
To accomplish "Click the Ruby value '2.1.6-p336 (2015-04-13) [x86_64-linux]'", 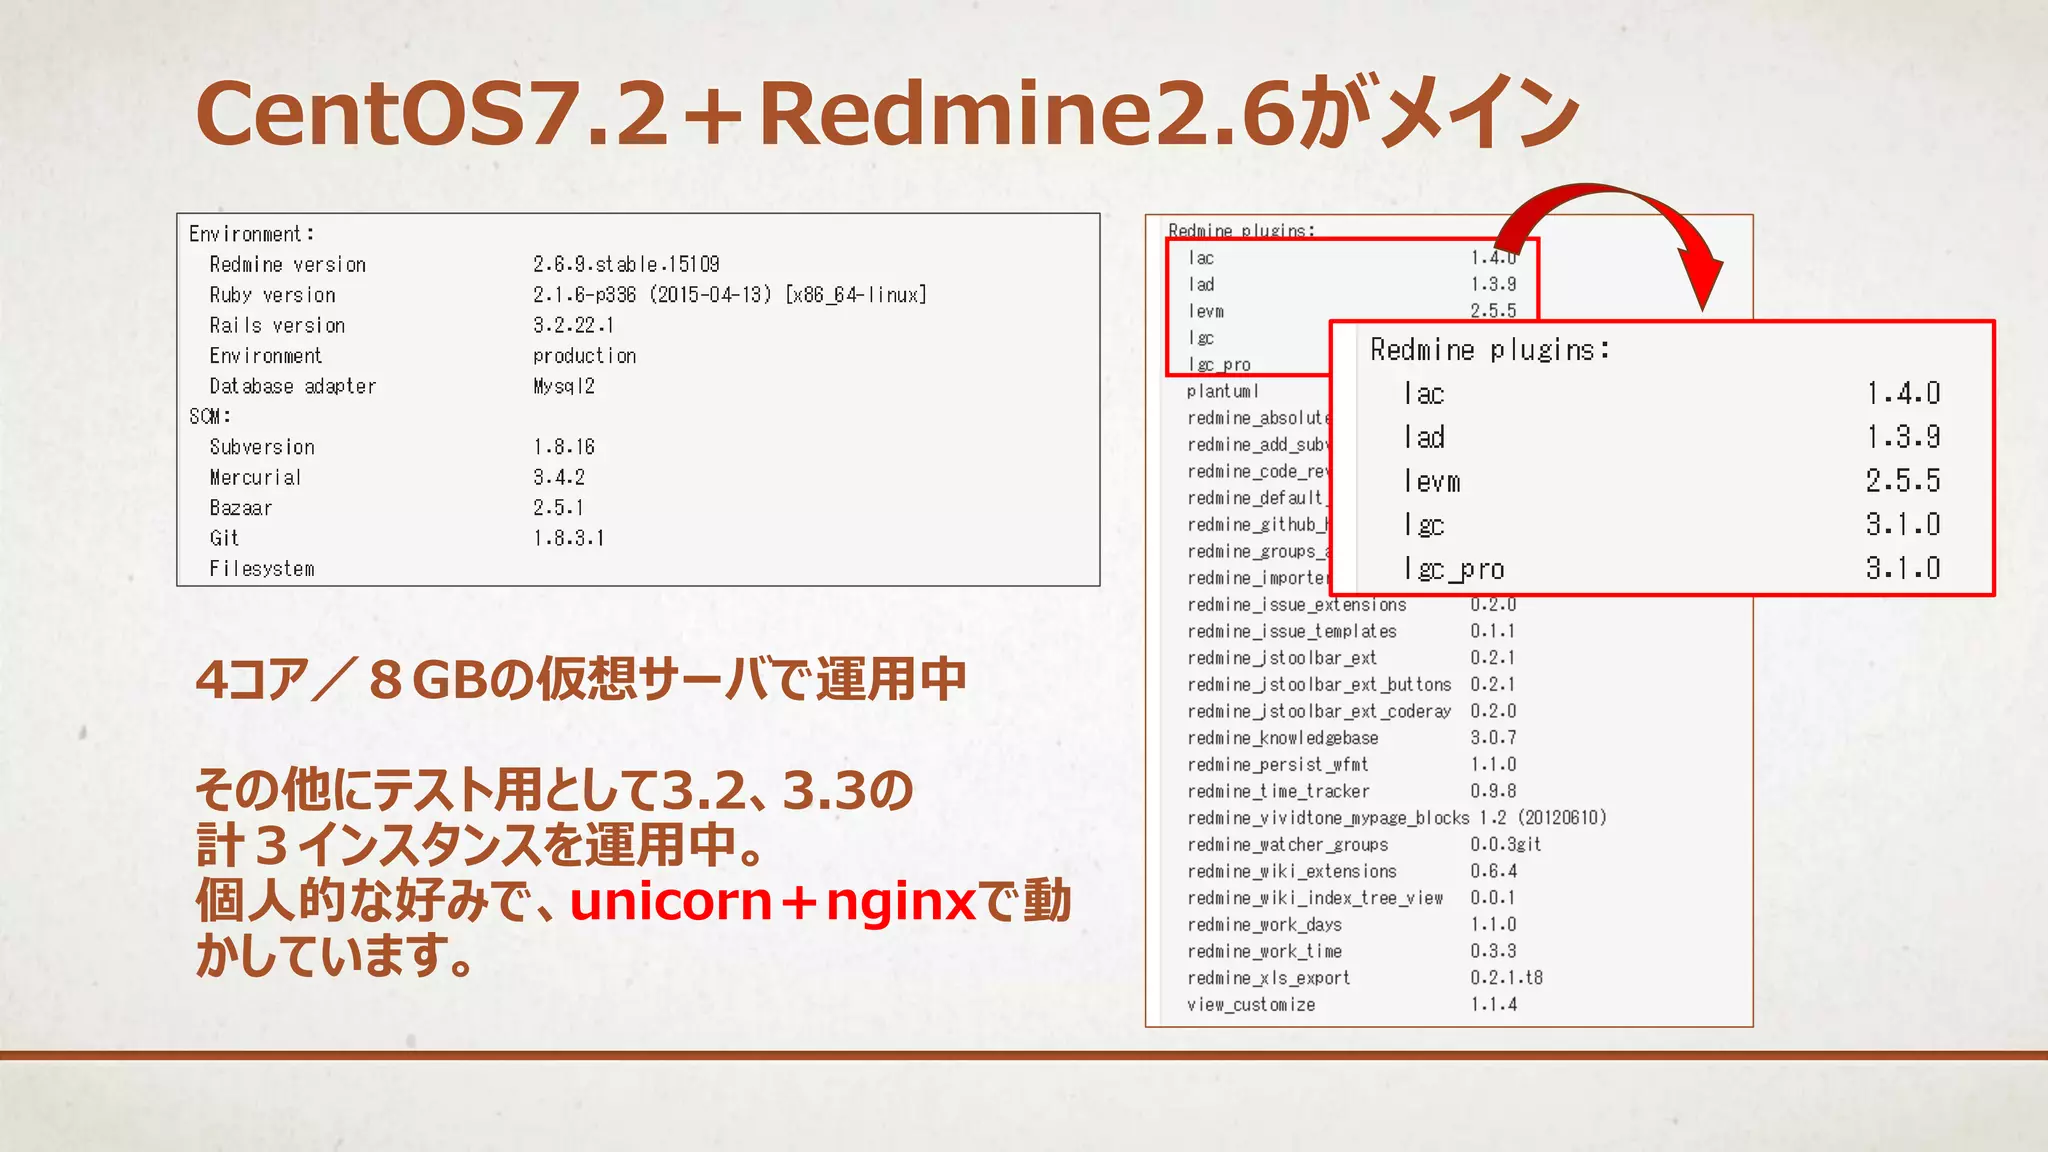I will [730, 295].
